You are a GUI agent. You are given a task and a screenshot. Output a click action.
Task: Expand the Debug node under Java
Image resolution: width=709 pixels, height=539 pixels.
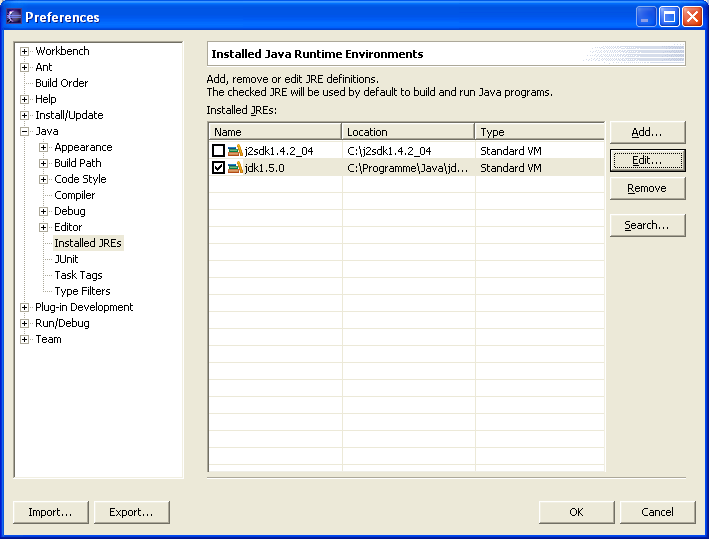coord(43,211)
